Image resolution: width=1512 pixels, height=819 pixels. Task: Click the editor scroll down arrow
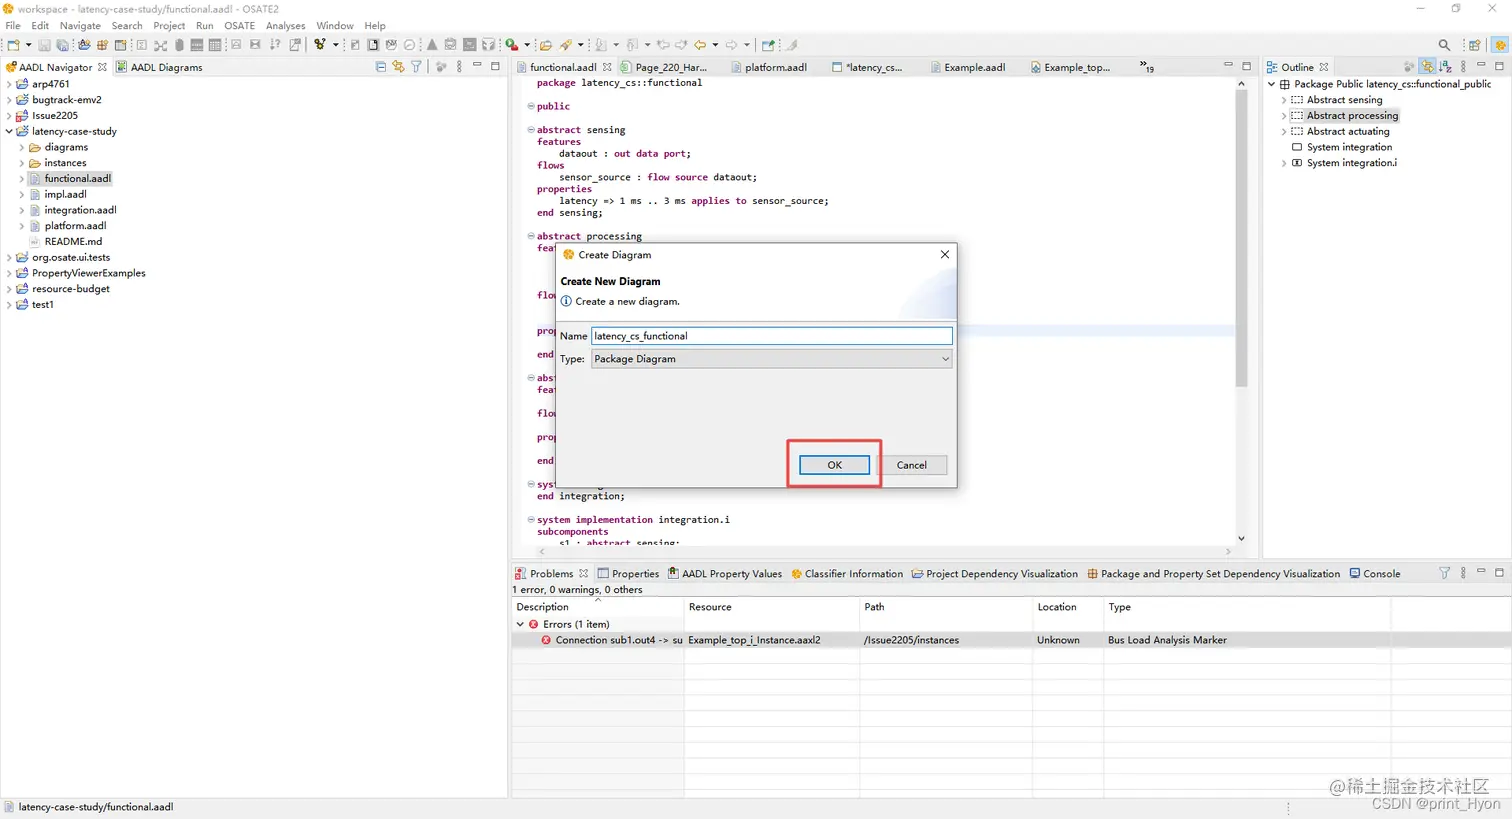click(x=1241, y=539)
